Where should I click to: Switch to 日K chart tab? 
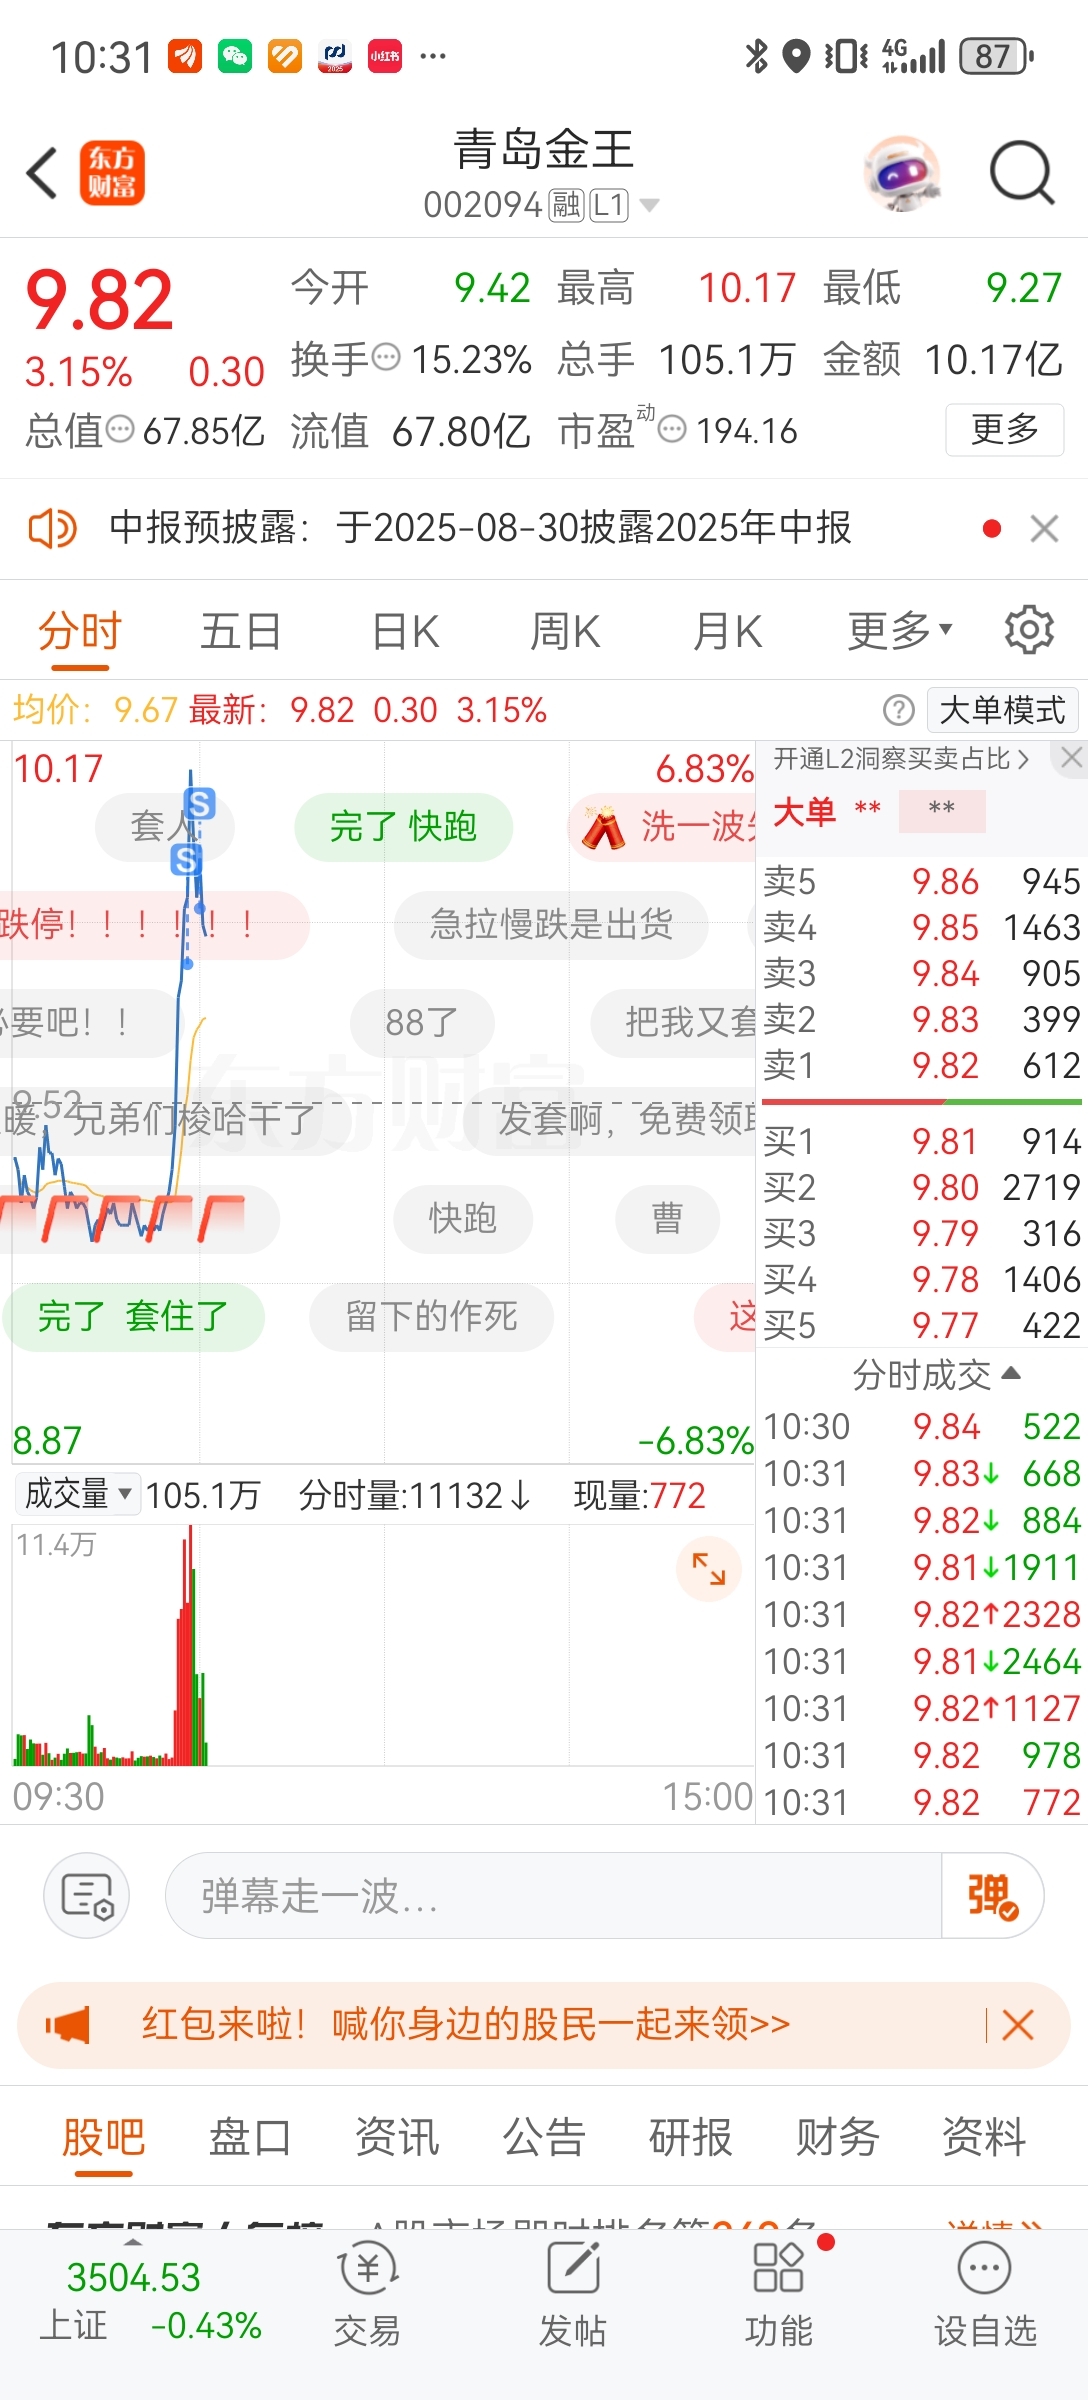tap(405, 632)
